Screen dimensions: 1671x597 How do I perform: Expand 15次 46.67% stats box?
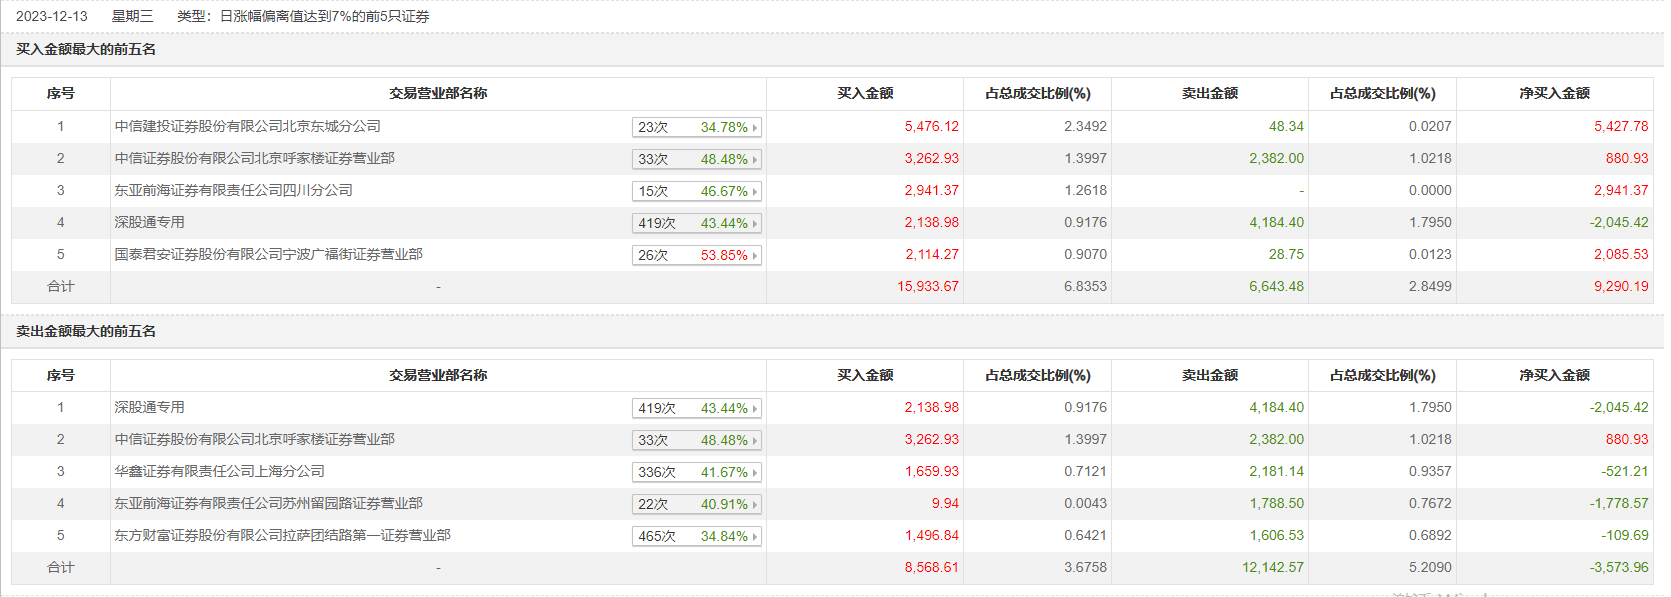(697, 191)
